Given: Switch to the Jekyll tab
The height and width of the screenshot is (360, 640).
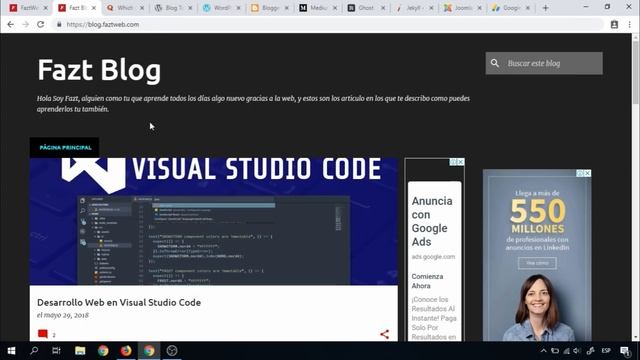Looking at the screenshot, I should click(x=414, y=8).
